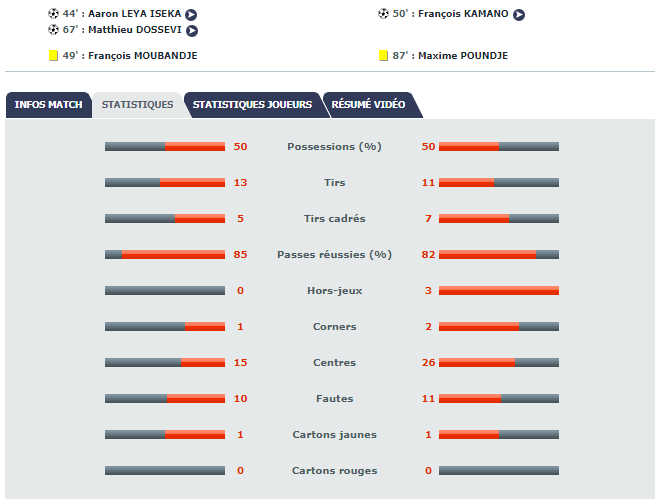The image size is (659, 503).
Task: Click soccer ball icon beside 50' goal
Action: click(384, 14)
